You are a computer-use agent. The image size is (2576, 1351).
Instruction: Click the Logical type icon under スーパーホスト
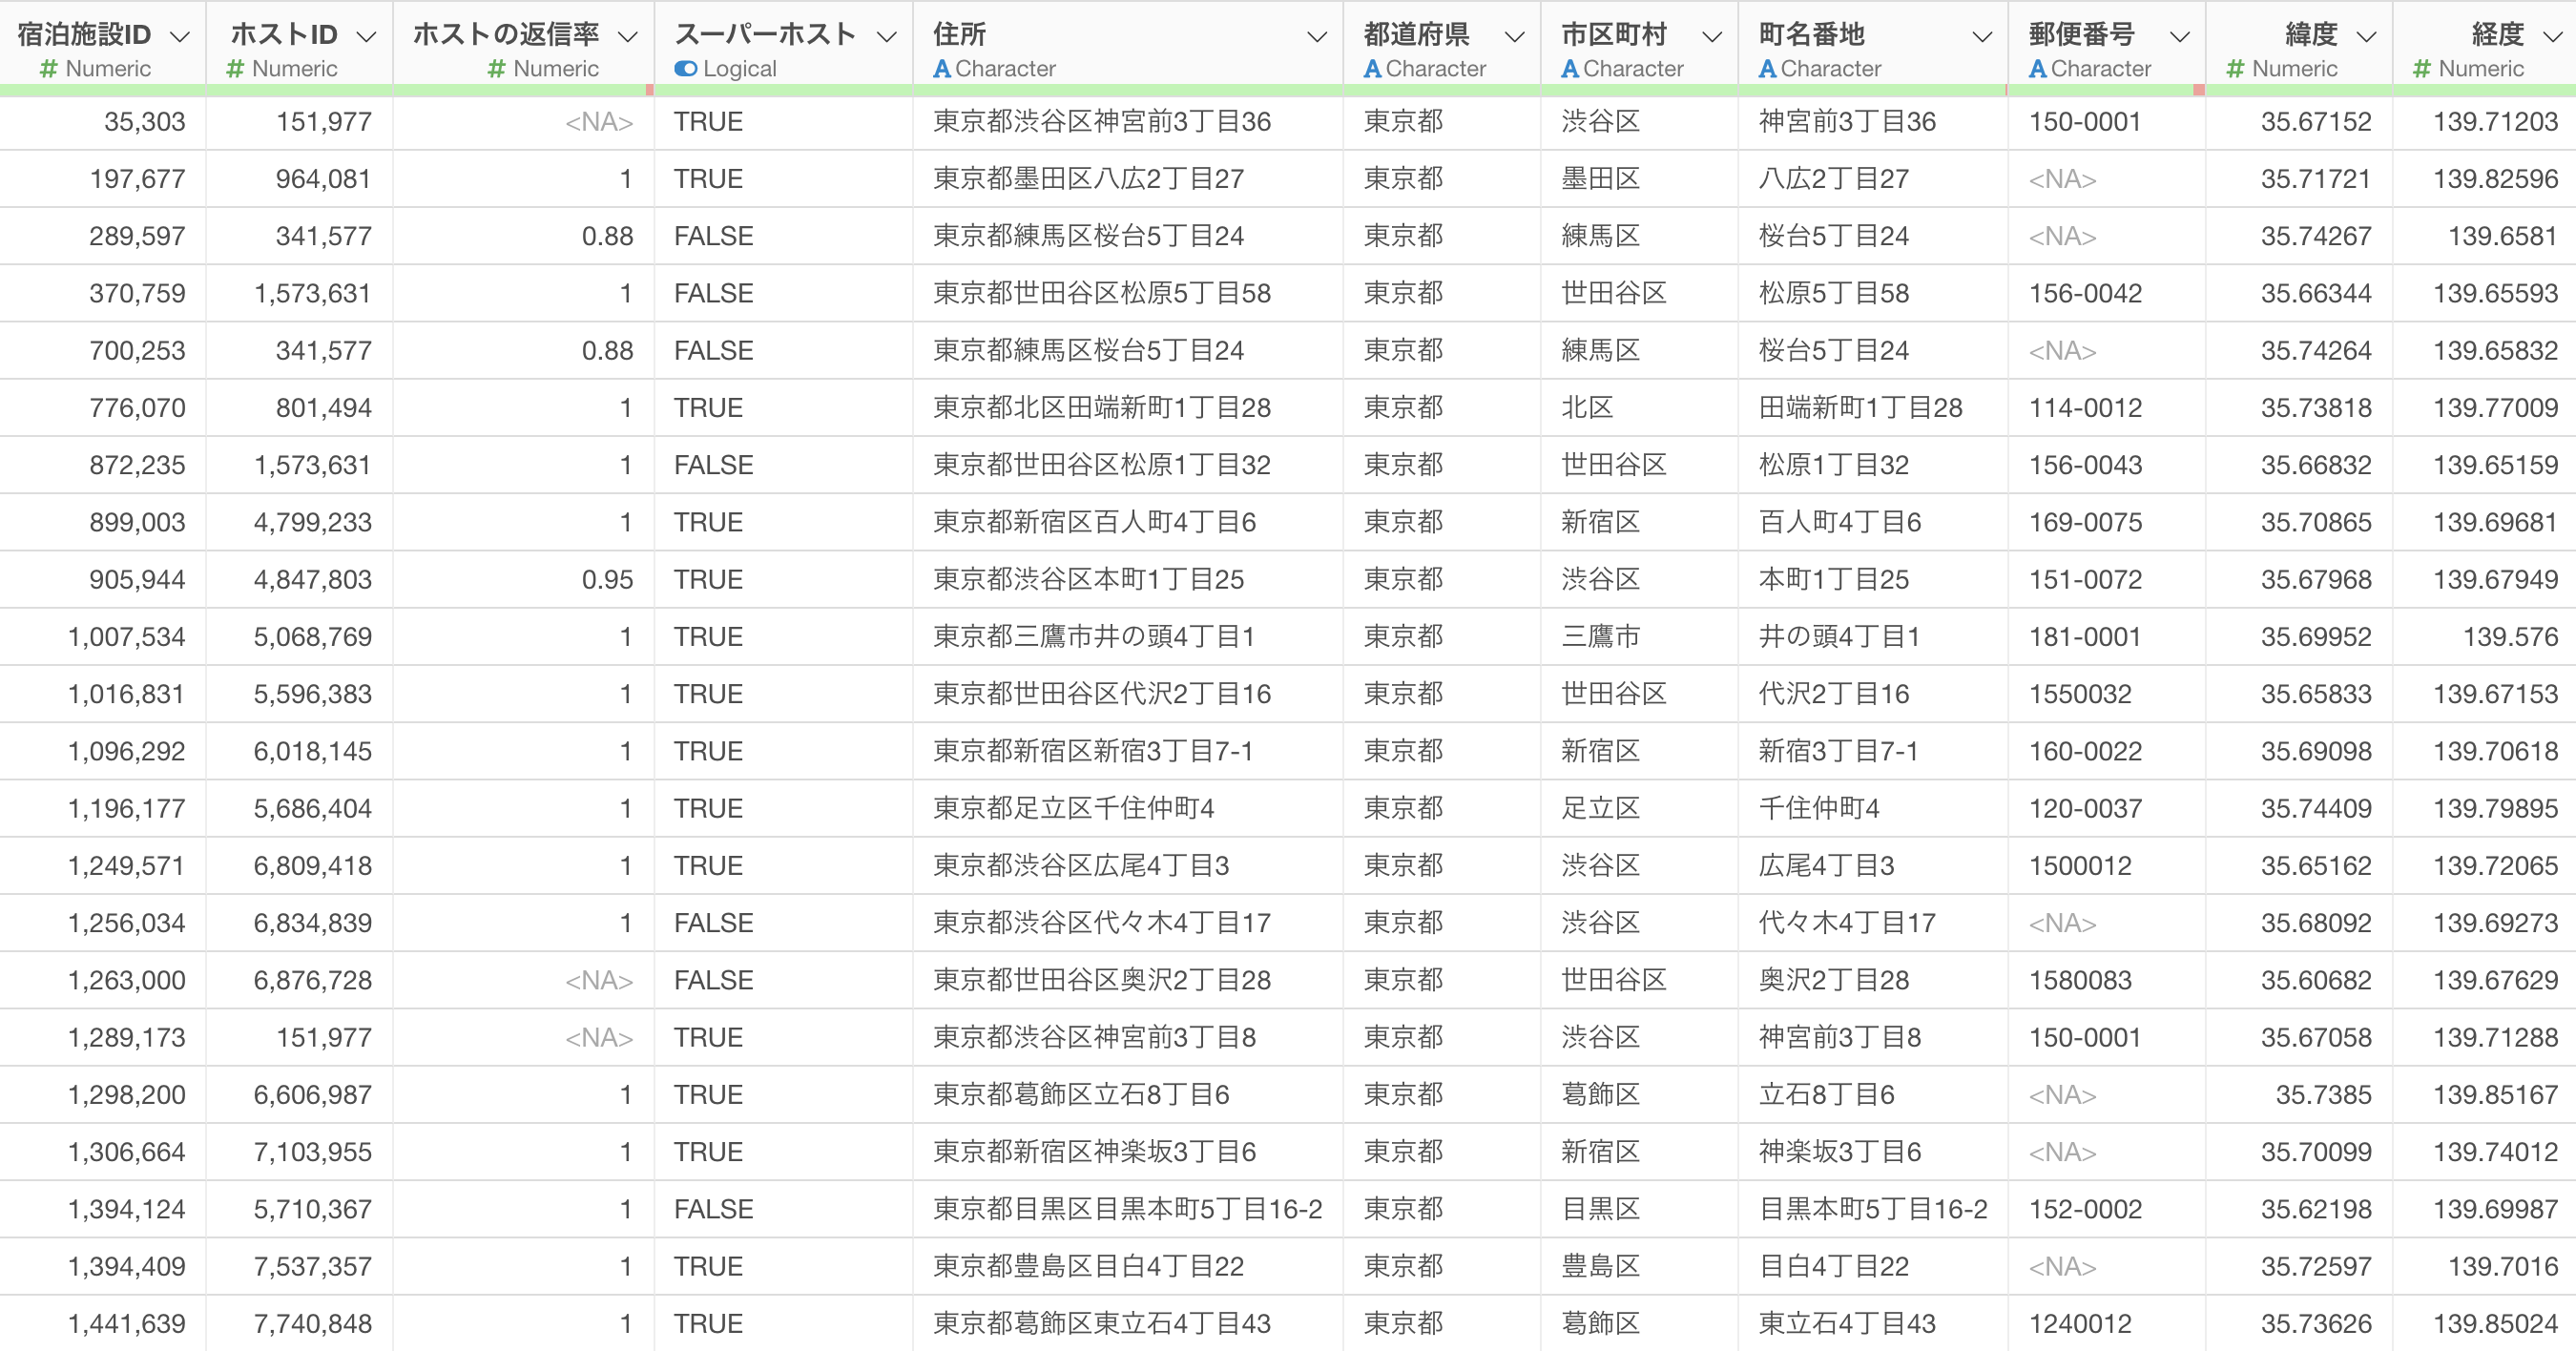[x=685, y=69]
